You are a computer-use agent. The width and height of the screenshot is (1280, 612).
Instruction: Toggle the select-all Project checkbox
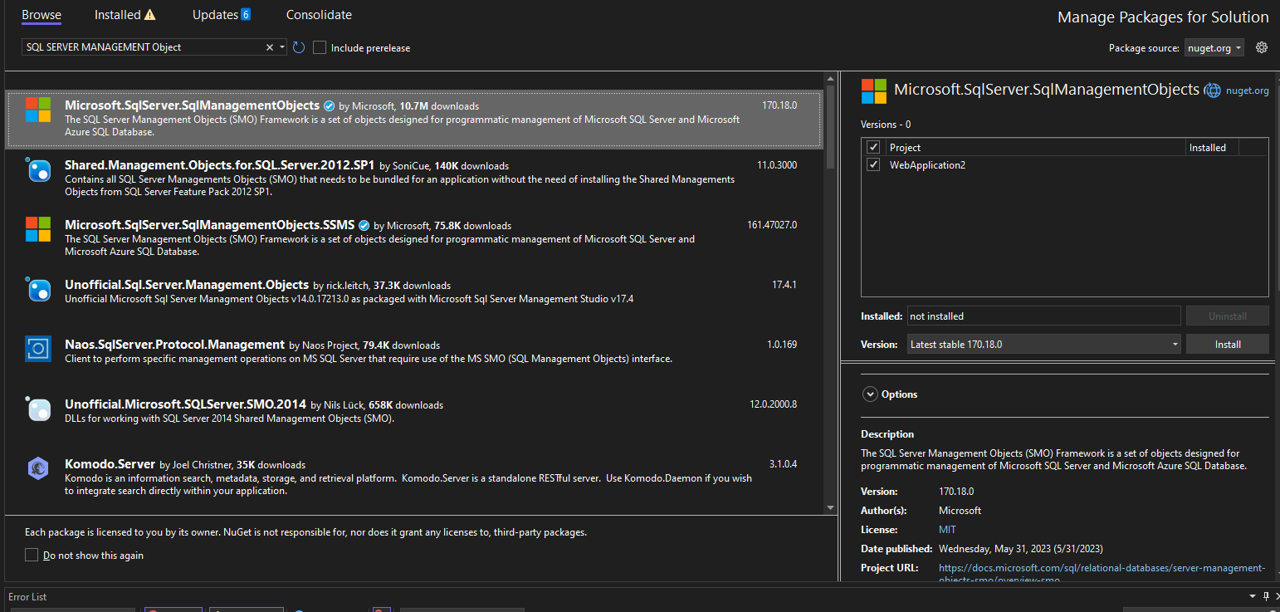[873, 147]
